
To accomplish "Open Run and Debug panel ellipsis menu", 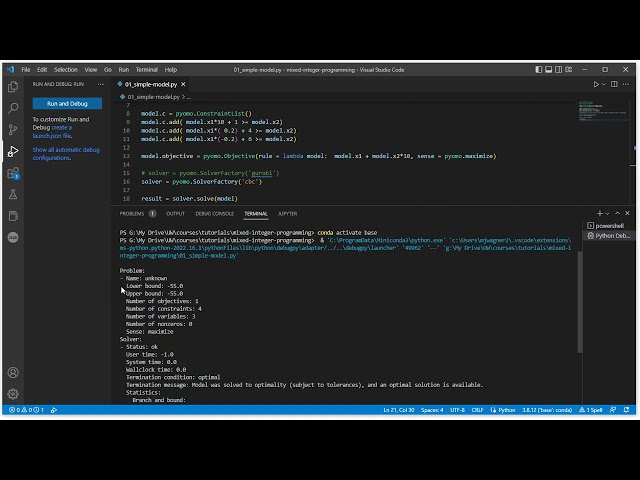I will 101,84.
